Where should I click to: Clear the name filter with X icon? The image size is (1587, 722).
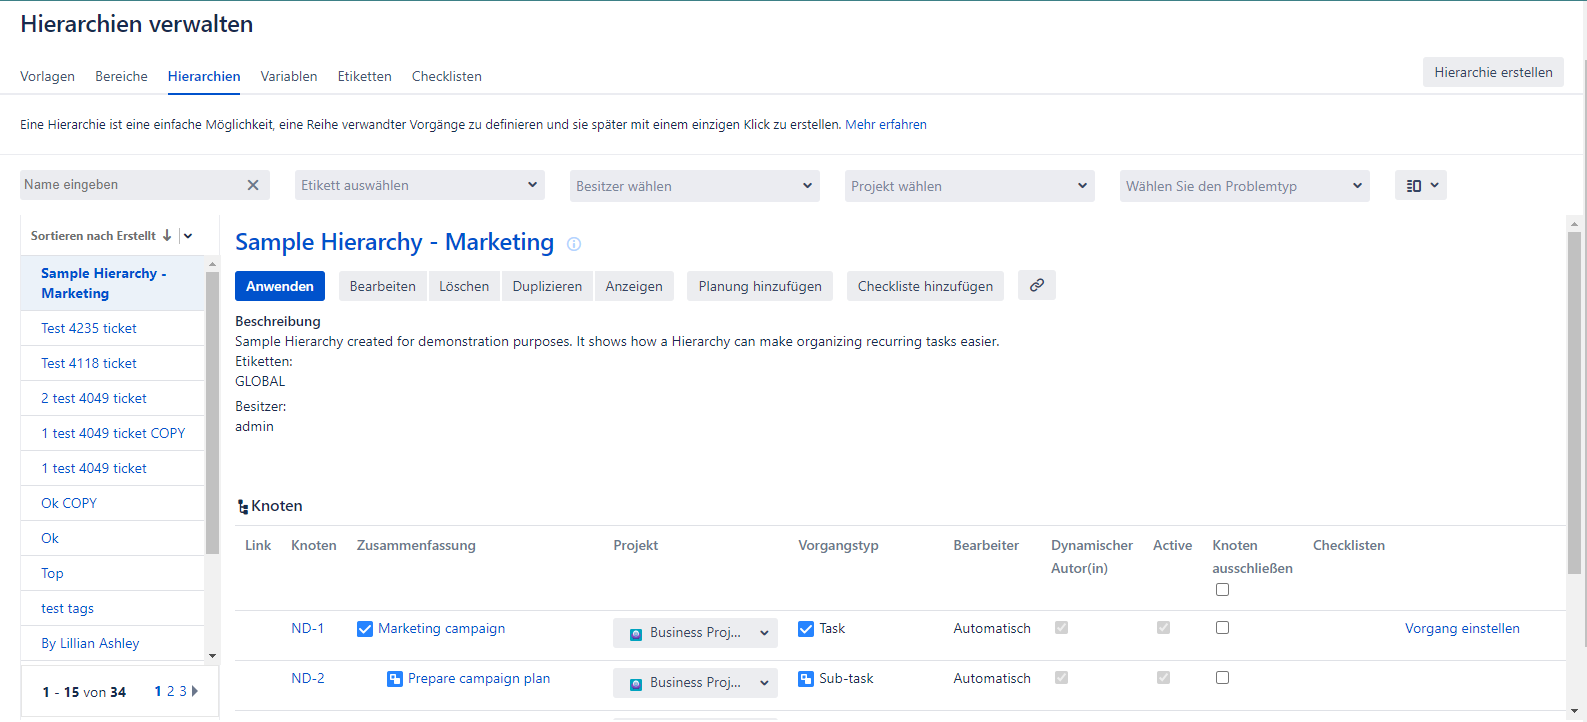coord(253,185)
